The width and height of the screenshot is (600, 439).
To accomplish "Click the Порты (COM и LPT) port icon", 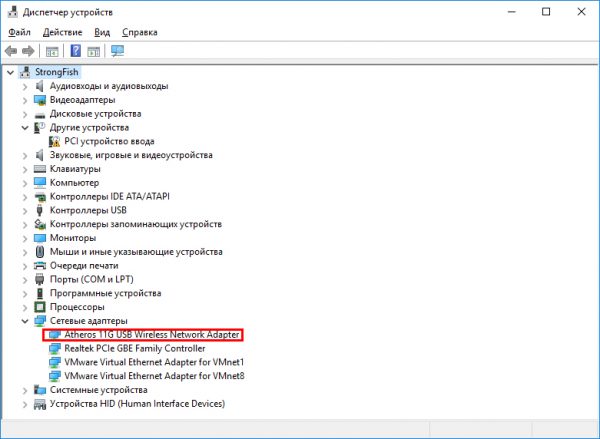I will click(x=39, y=279).
